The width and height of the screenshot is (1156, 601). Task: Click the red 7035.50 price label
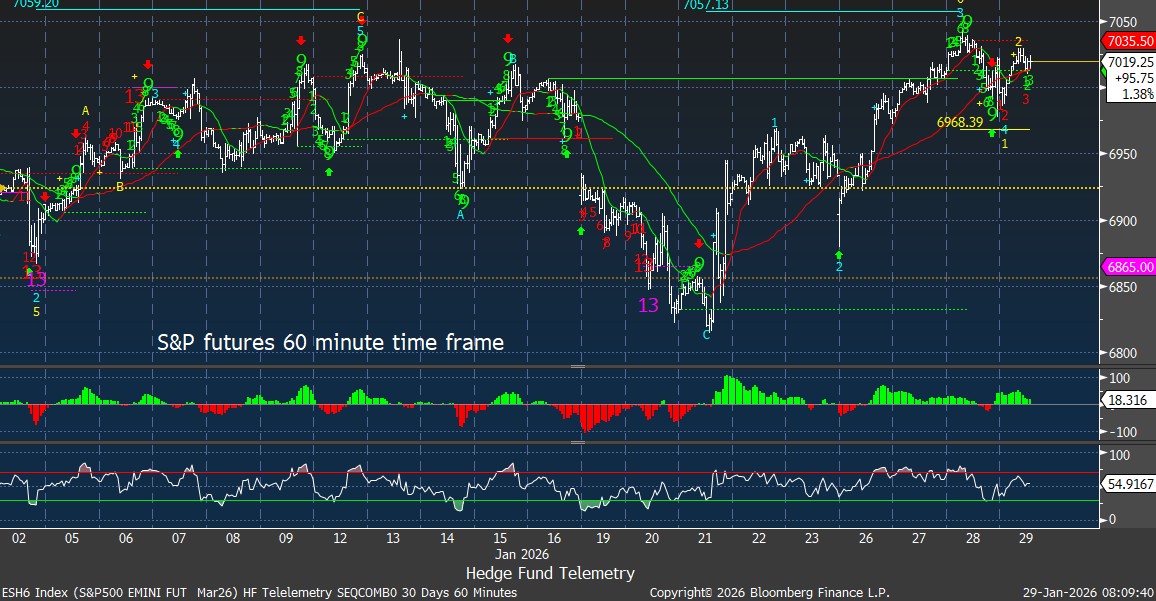(x=1127, y=41)
